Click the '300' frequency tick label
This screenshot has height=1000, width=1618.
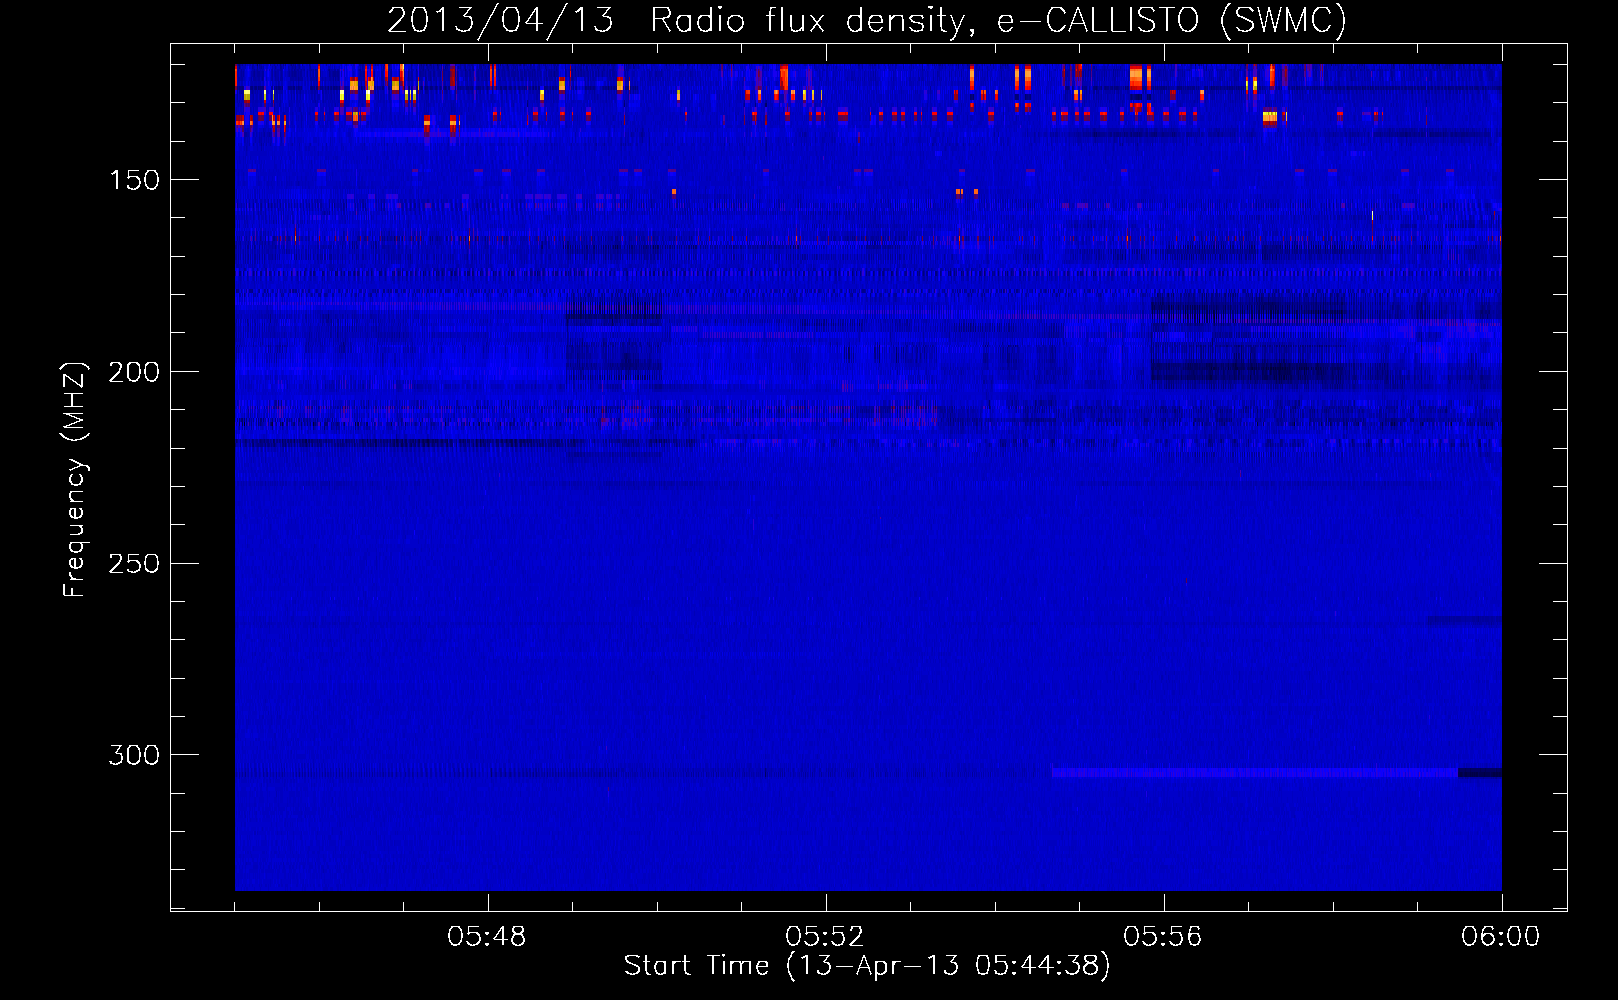tap(134, 755)
